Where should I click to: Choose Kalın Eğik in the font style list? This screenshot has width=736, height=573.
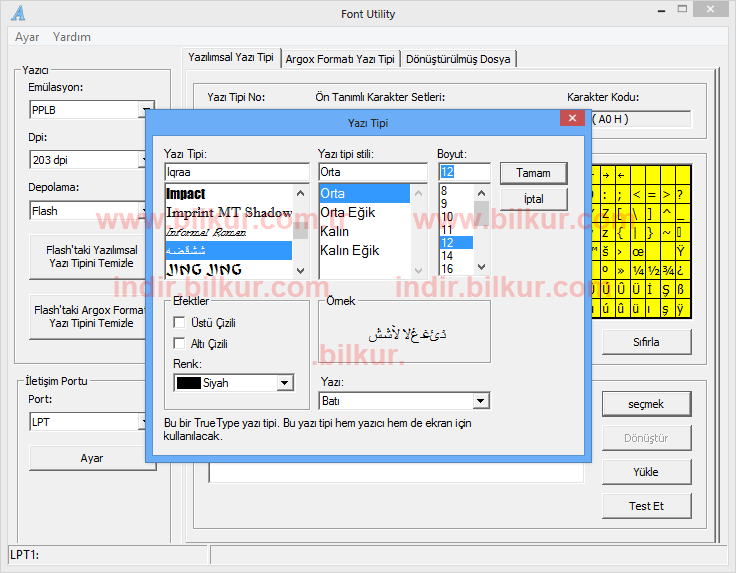point(349,250)
